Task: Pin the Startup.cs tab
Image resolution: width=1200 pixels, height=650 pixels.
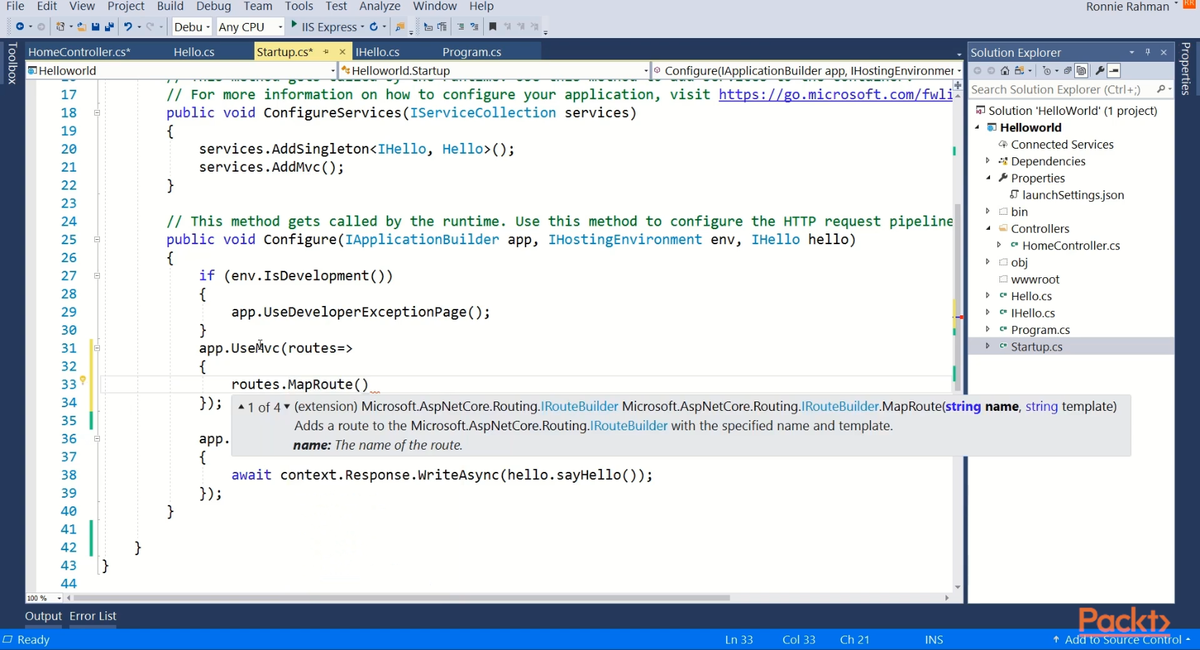Action: 326,52
